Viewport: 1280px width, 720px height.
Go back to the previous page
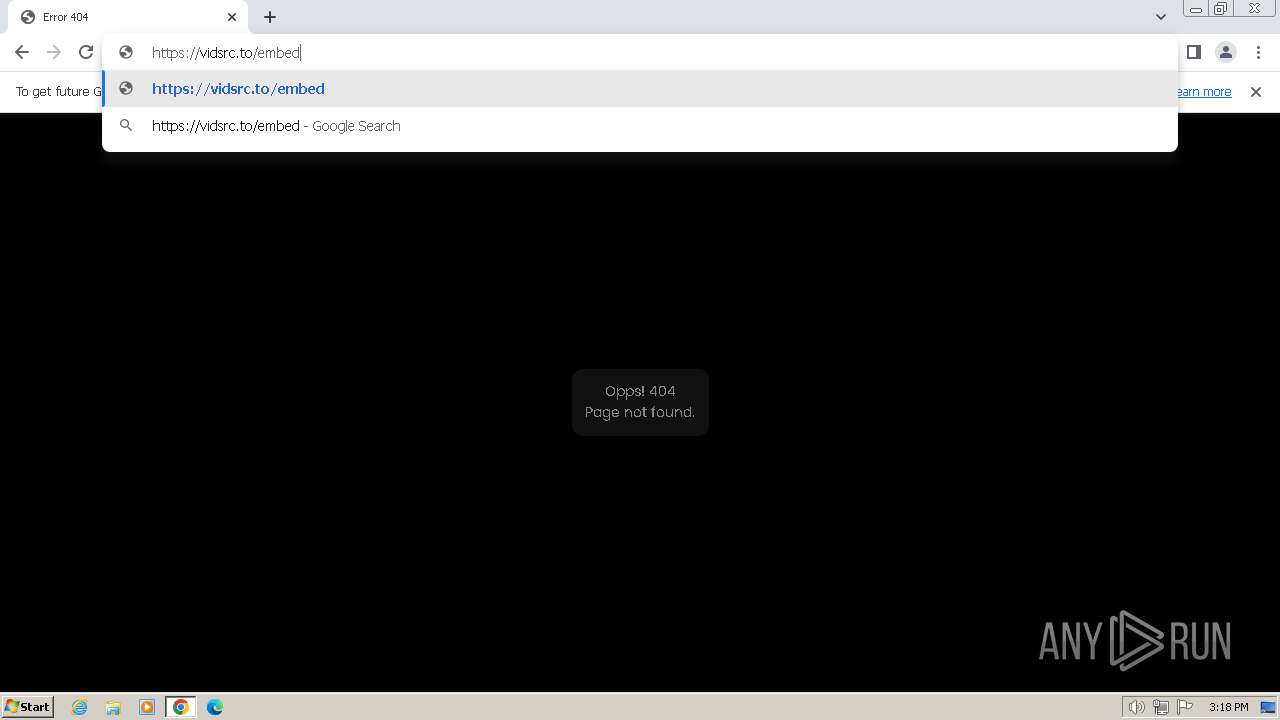(22, 52)
